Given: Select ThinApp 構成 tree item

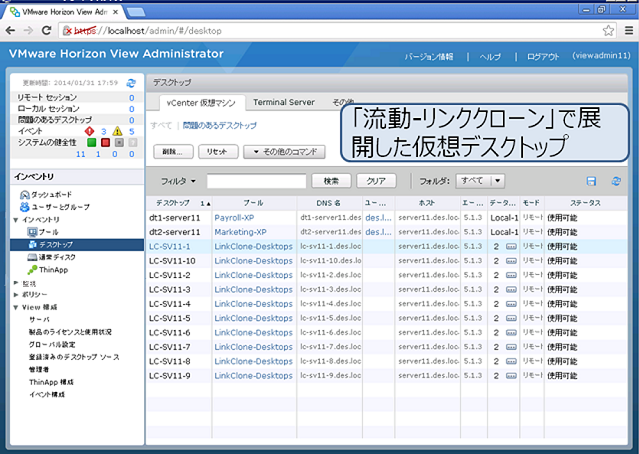Looking at the screenshot, I should 51,382.
